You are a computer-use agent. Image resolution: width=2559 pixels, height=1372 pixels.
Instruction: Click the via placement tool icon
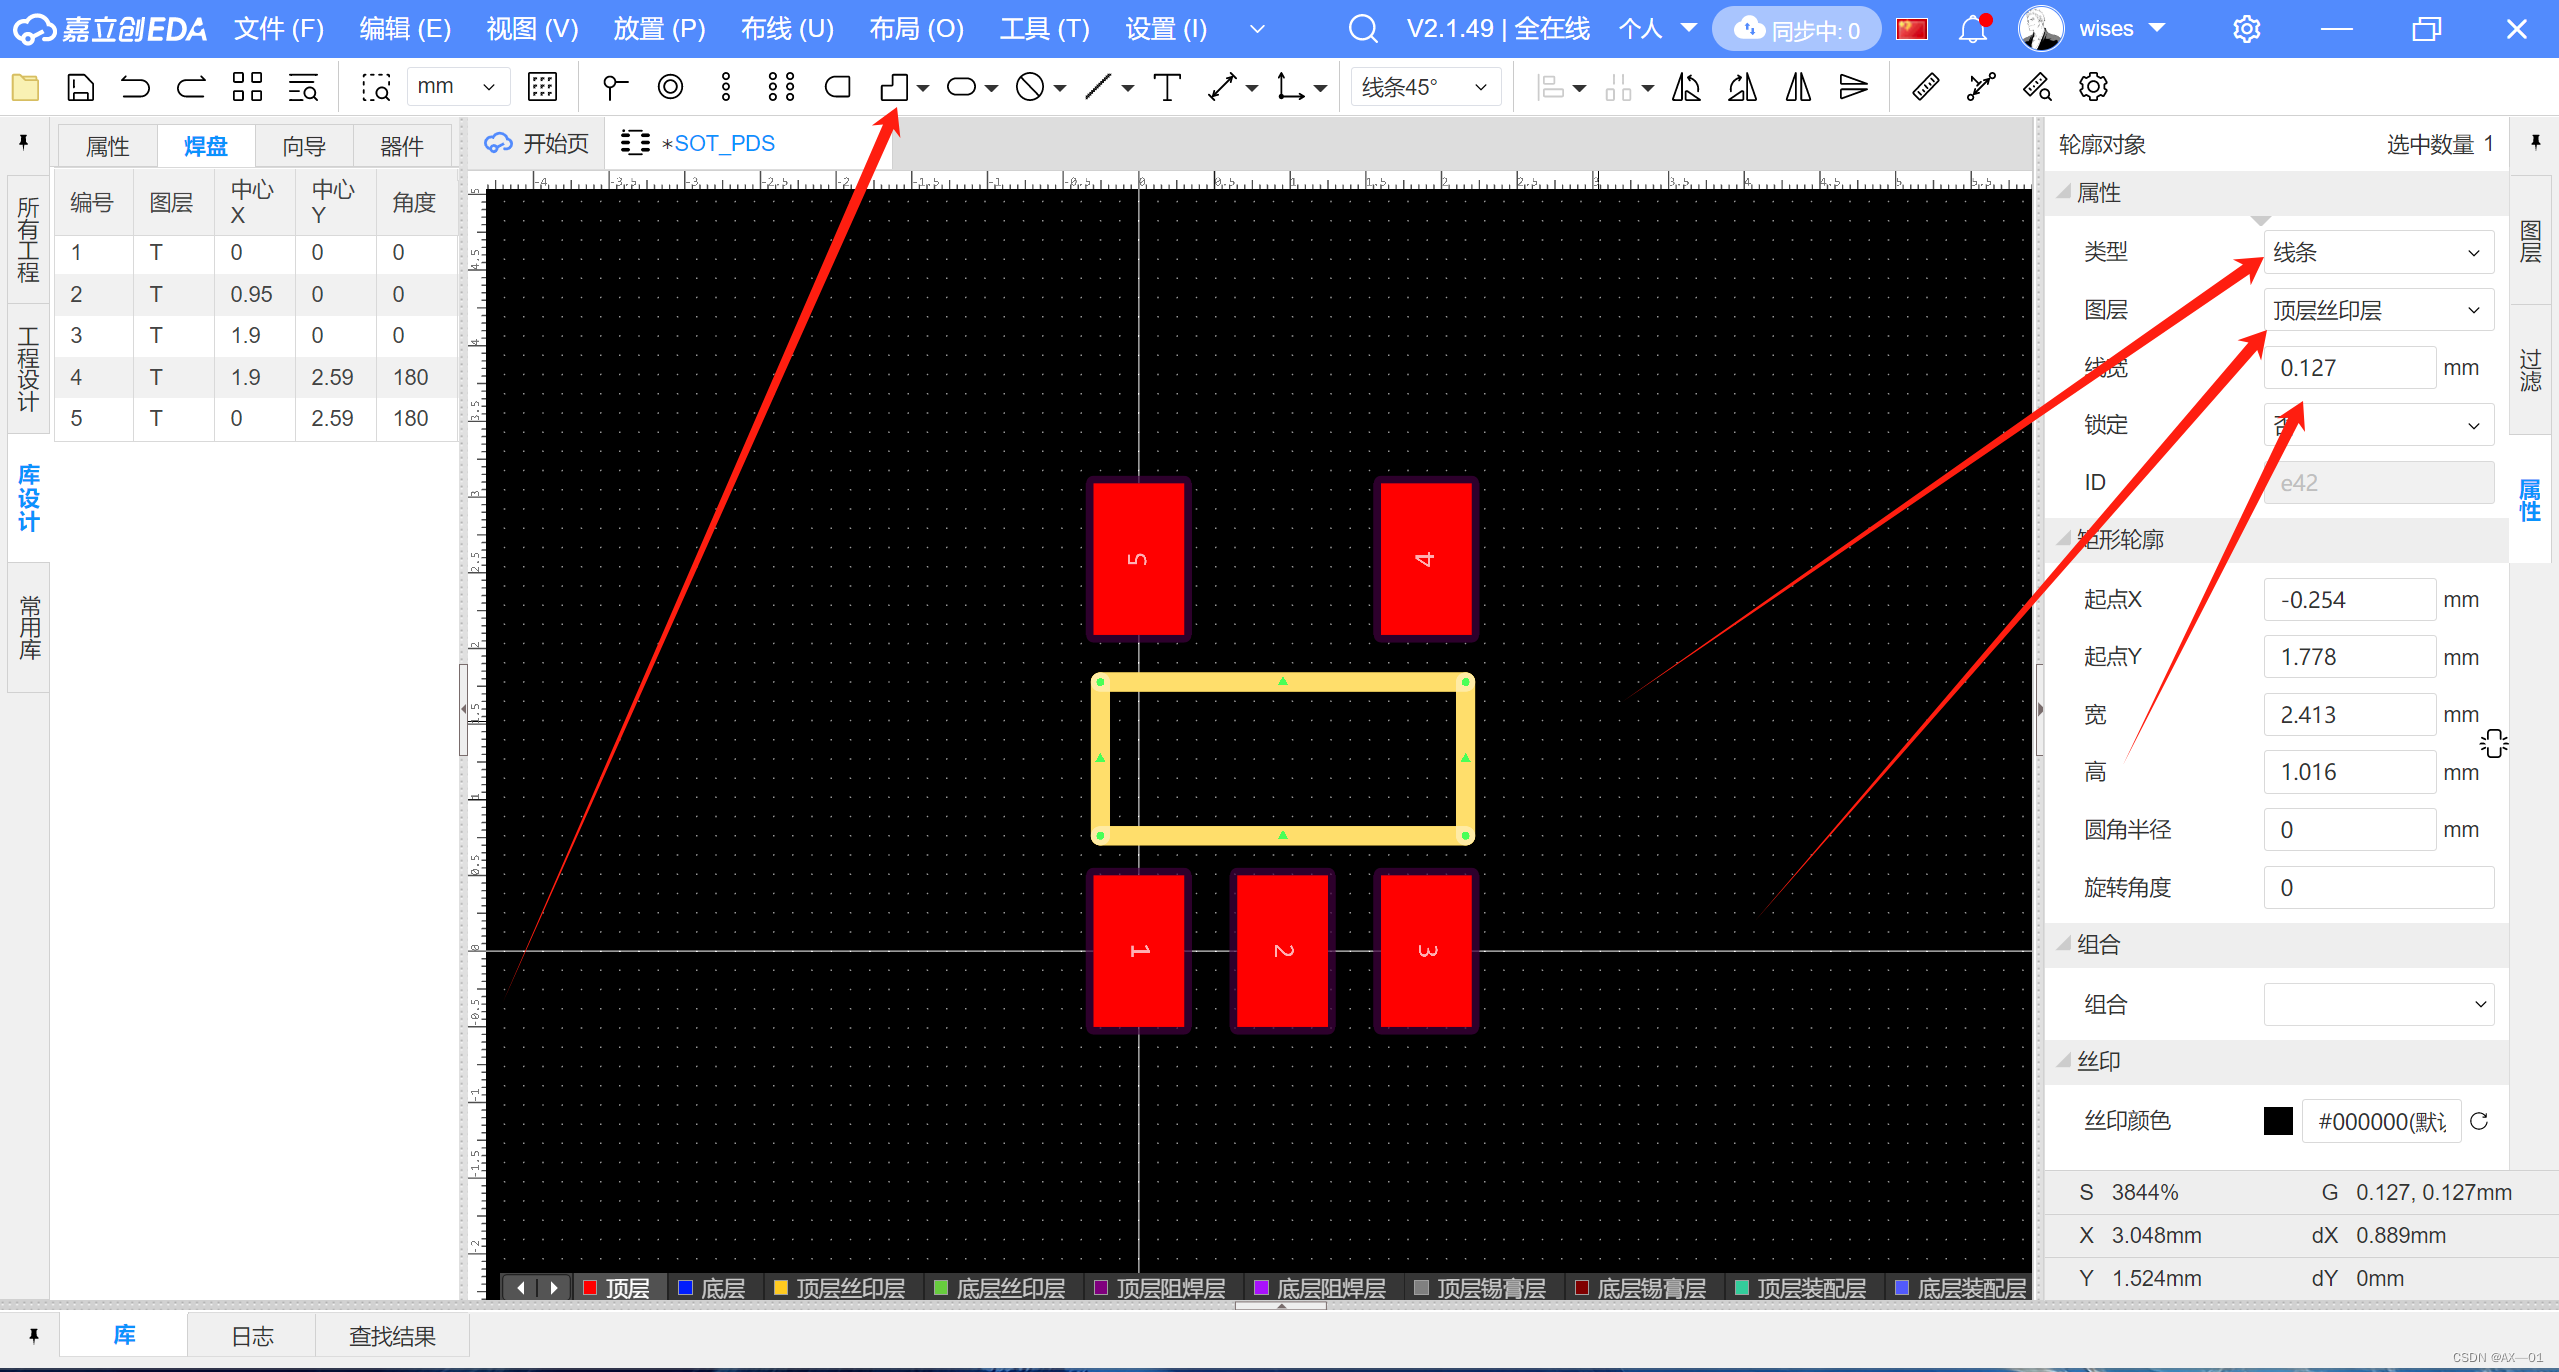[670, 87]
